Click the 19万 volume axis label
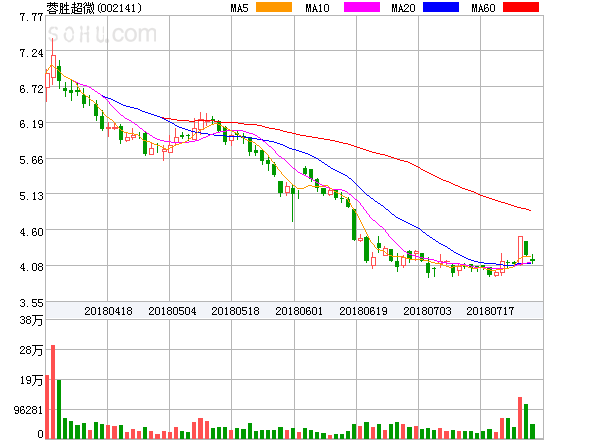Viewport: 600px width, 440px height. pos(31,380)
